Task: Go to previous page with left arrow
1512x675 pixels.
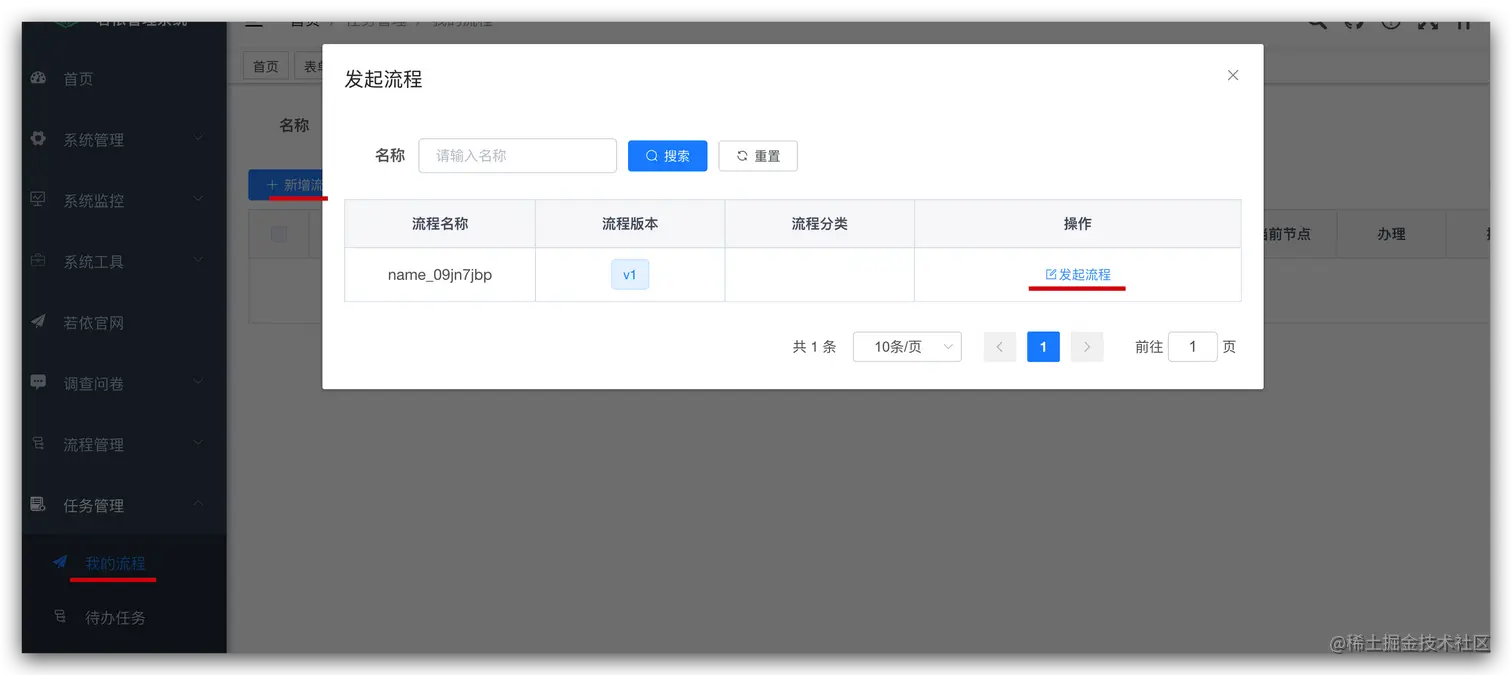Action: click(x=999, y=346)
